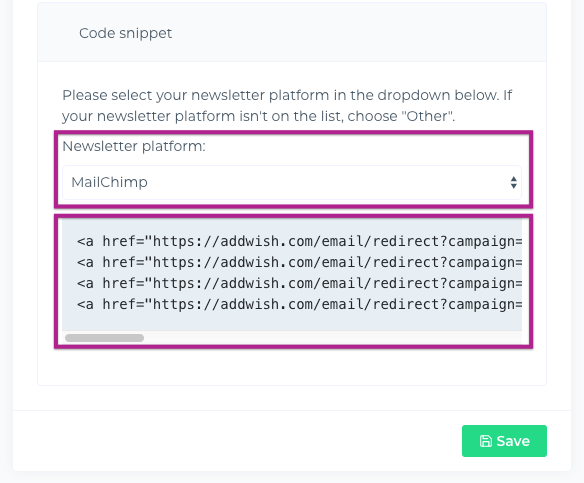This screenshot has width=584, height=483.
Task: Click the floppy disk icon in Save
Action: click(486, 441)
